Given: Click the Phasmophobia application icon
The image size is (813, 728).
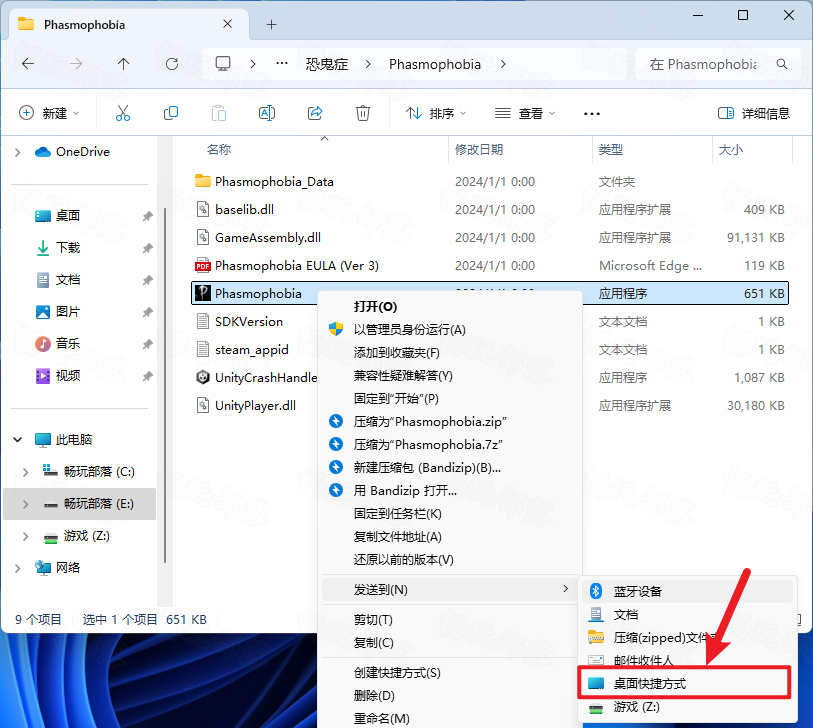Looking at the screenshot, I should point(202,293).
